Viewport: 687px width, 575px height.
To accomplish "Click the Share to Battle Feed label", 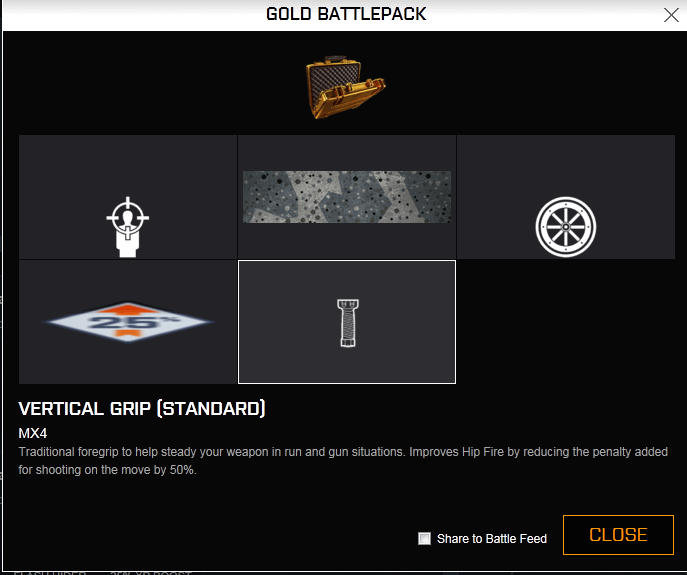I will [492, 539].
